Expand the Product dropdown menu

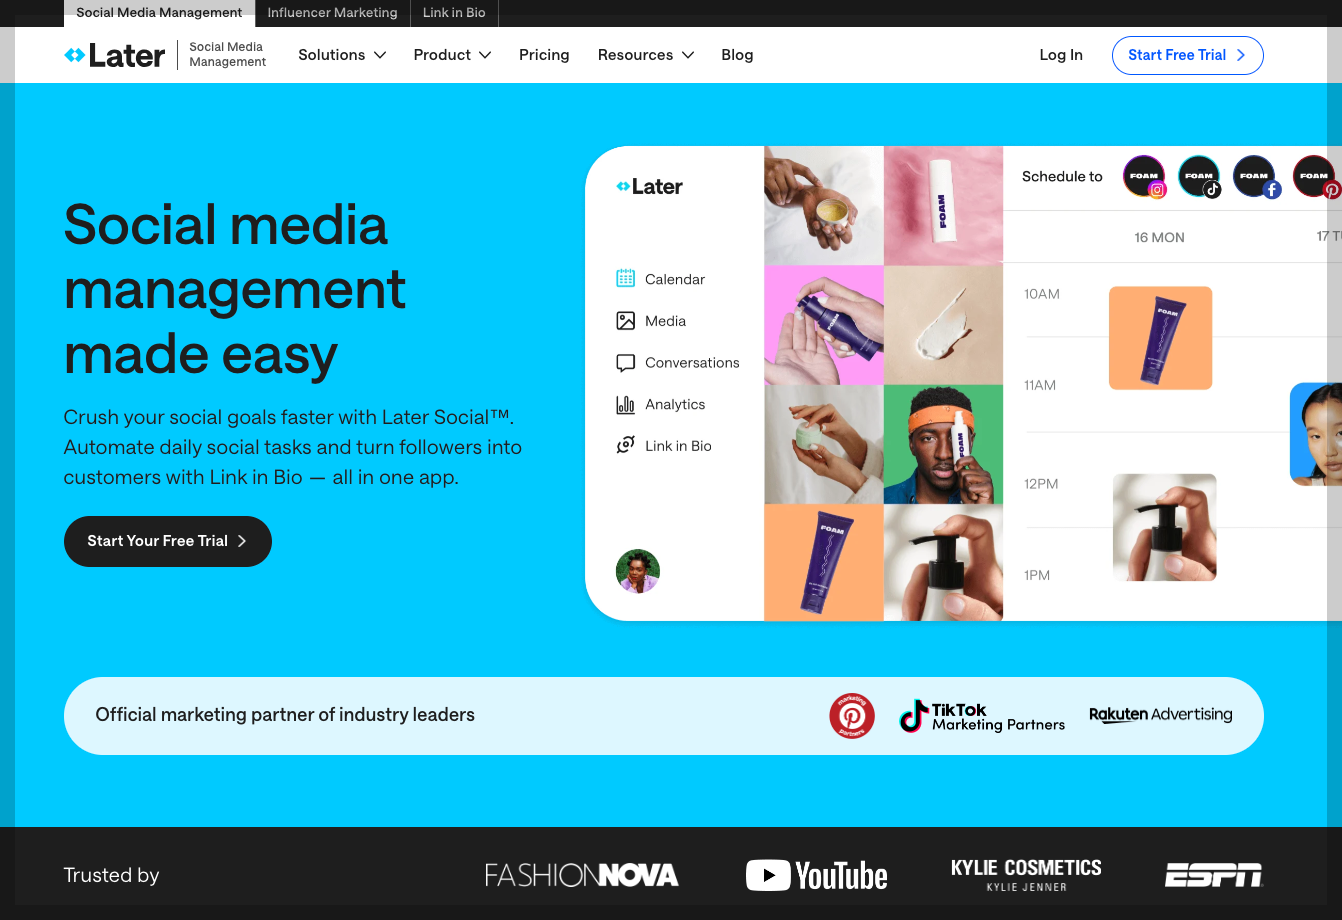(452, 55)
